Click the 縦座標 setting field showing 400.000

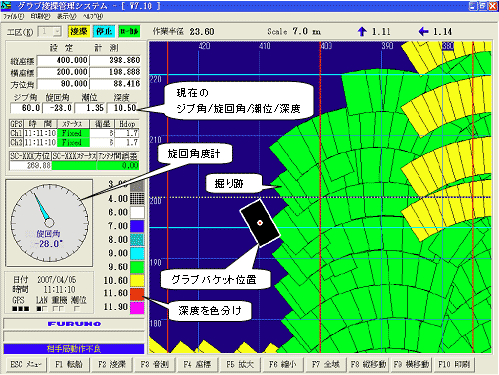click(63, 60)
